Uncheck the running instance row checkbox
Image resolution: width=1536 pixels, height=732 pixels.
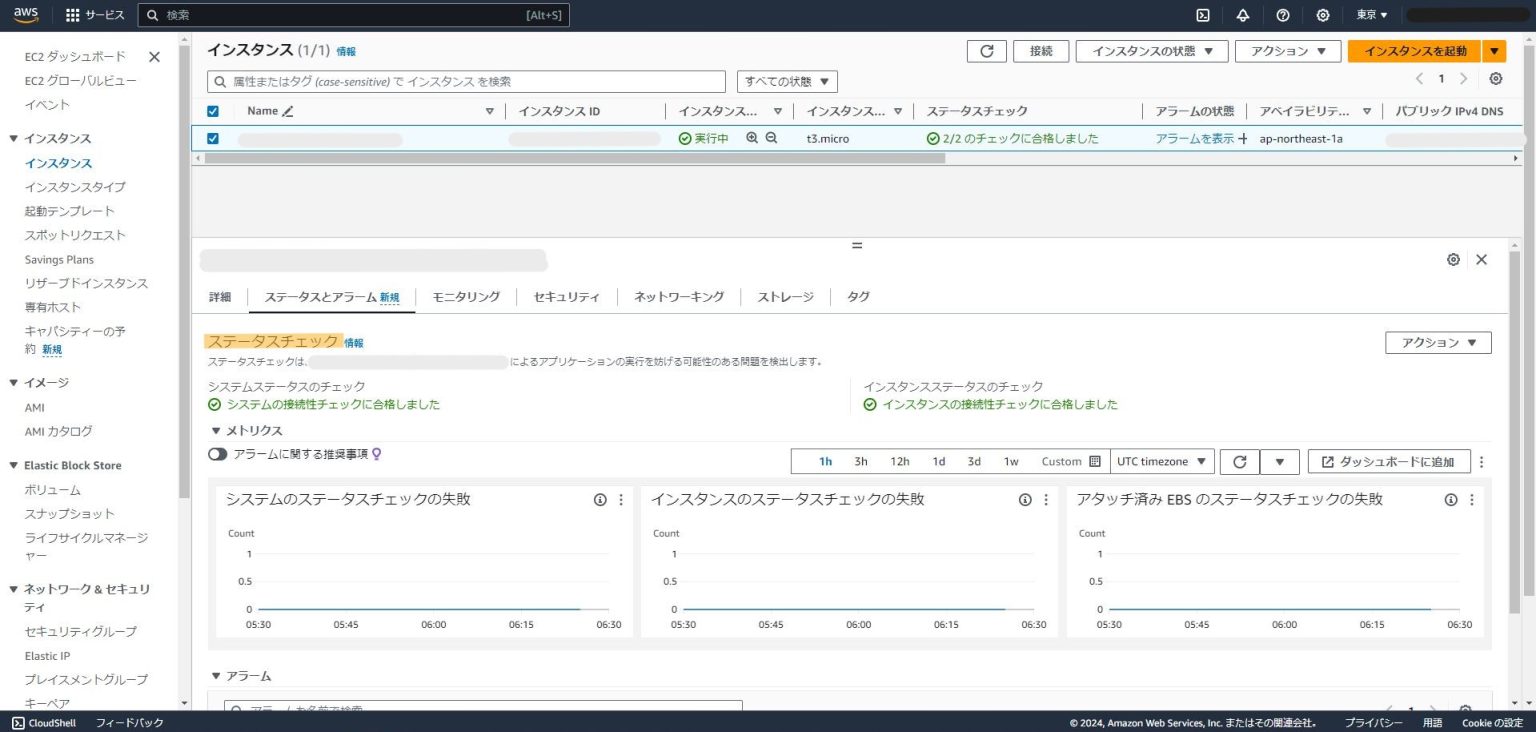(x=212, y=138)
